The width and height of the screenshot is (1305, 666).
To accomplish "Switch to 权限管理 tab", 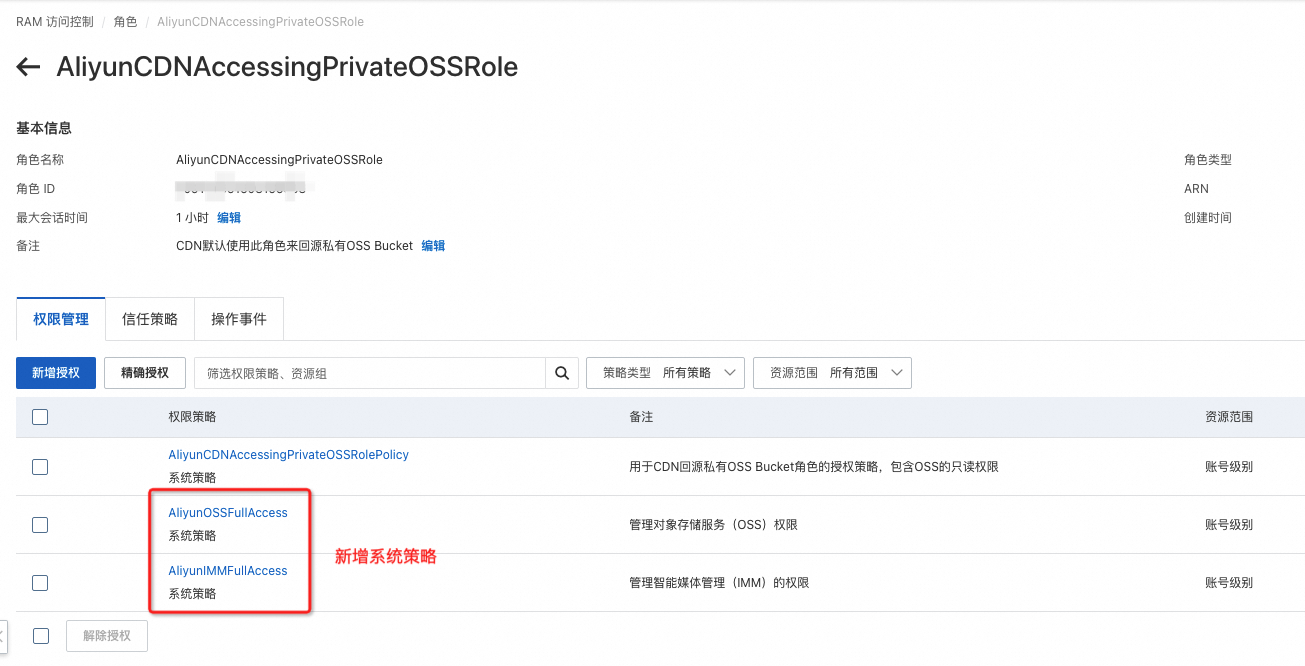I will pos(61,319).
